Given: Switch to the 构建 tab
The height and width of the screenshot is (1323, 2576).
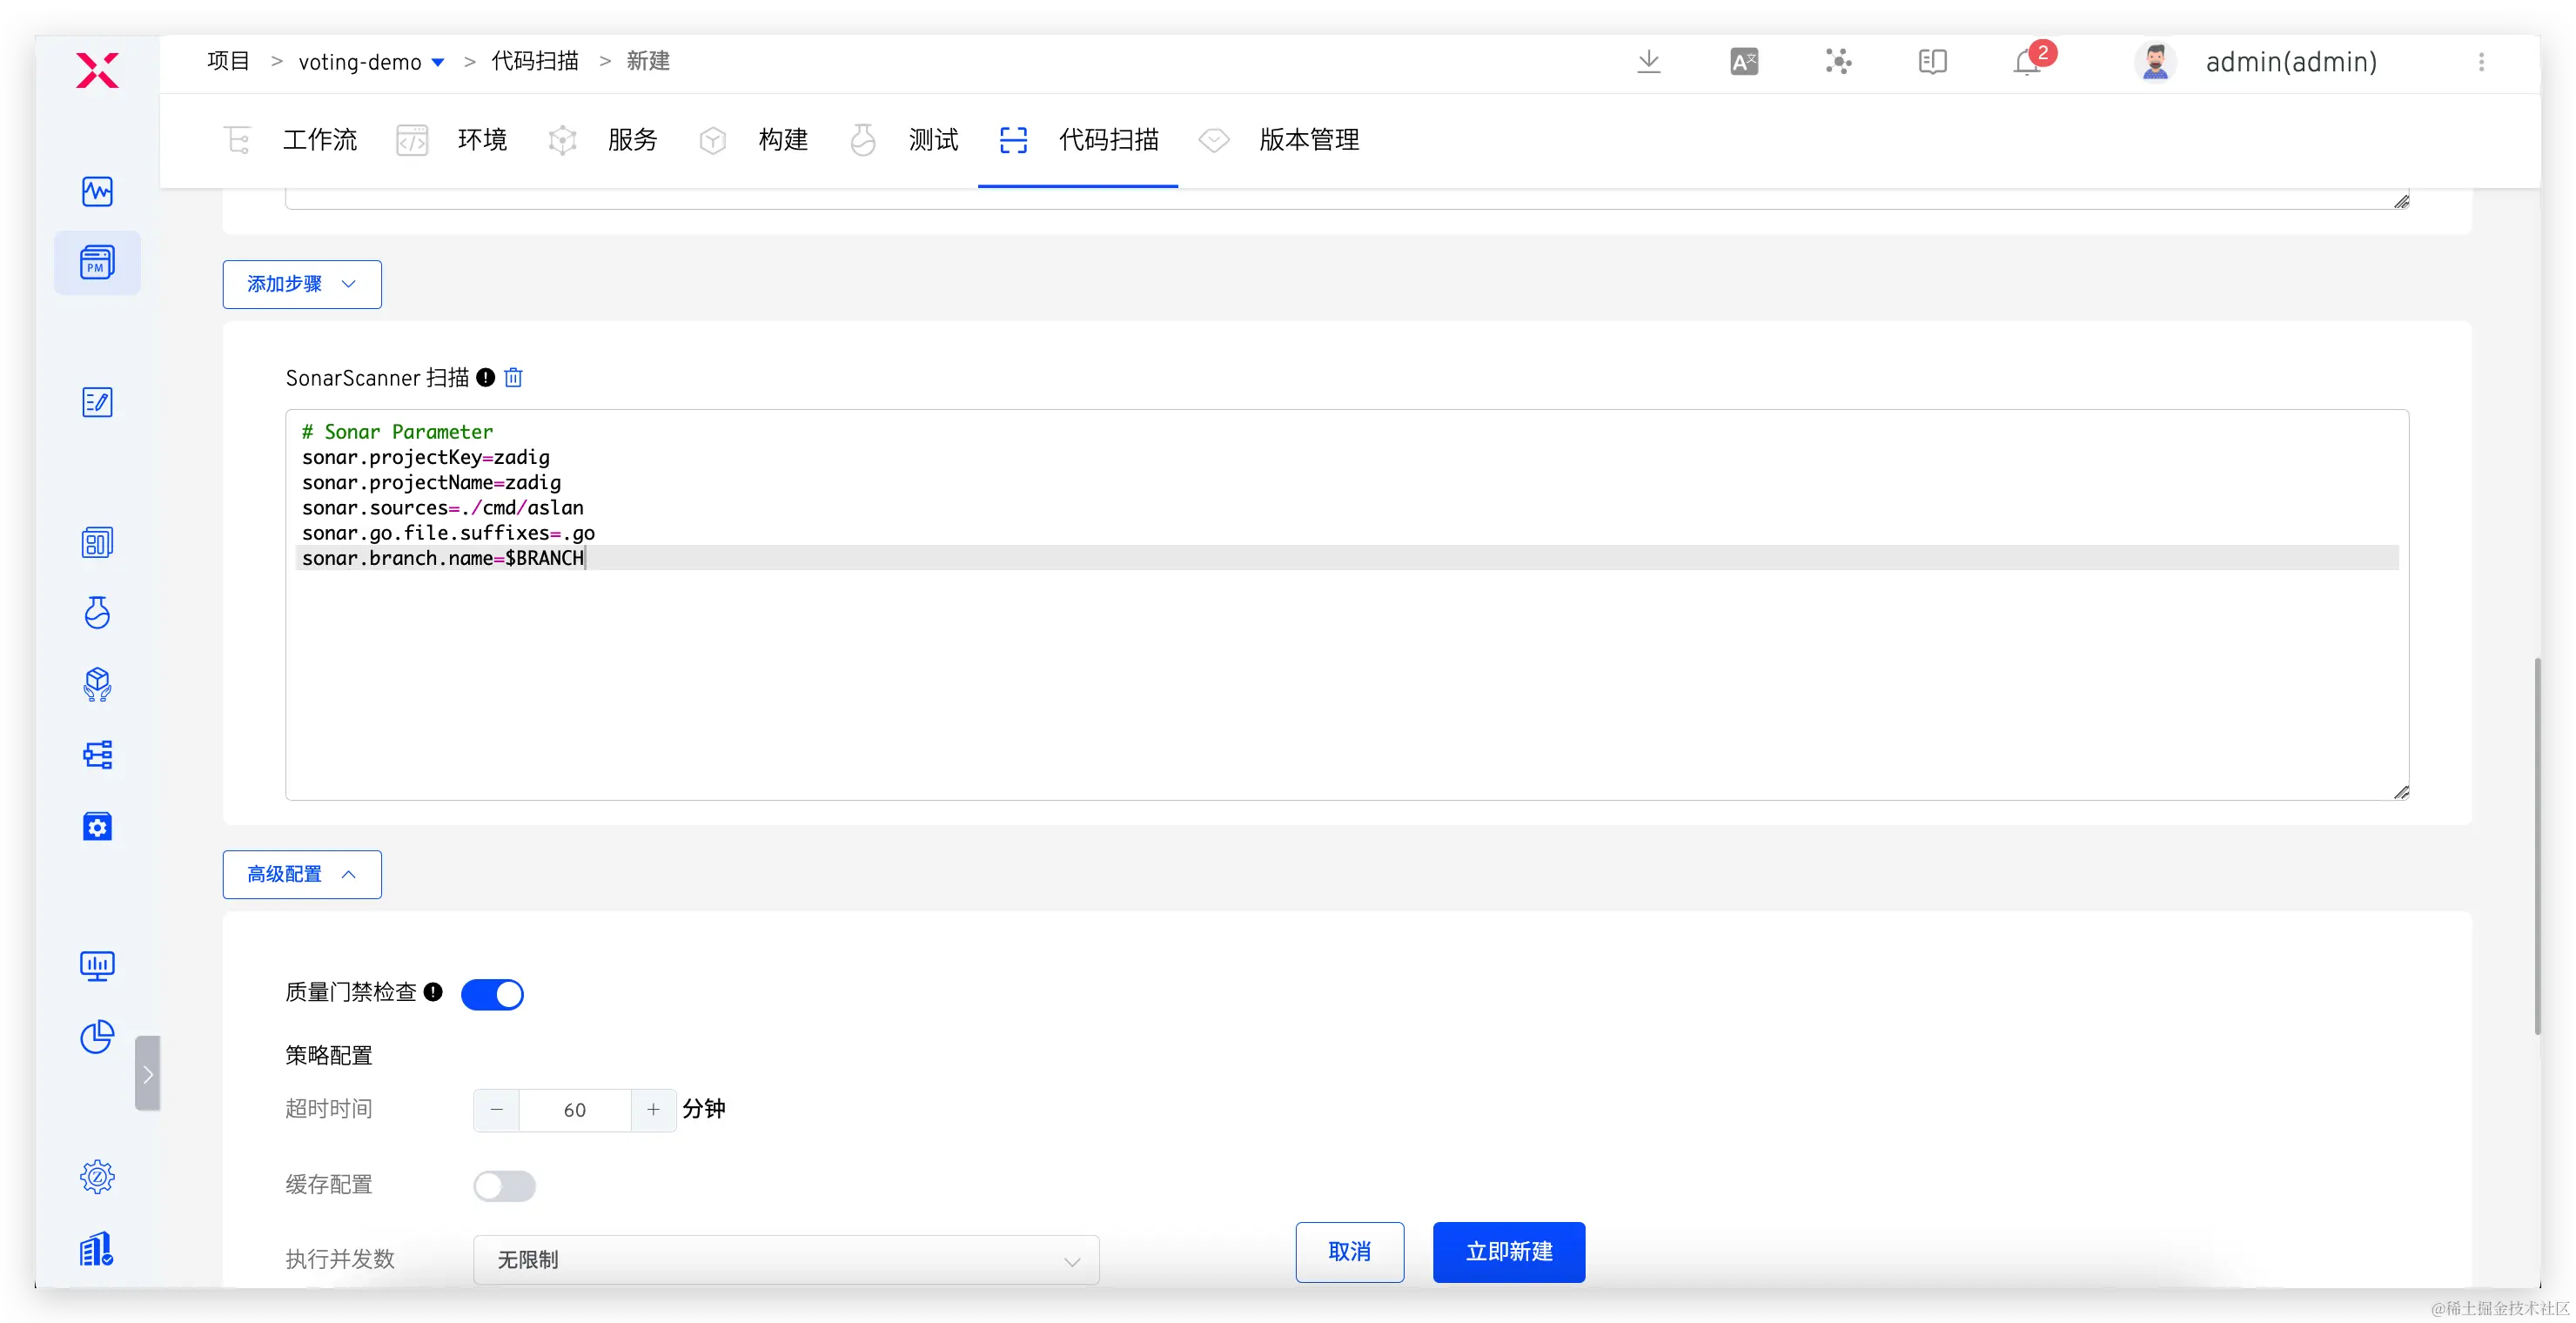Looking at the screenshot, I should click(782, 140).
